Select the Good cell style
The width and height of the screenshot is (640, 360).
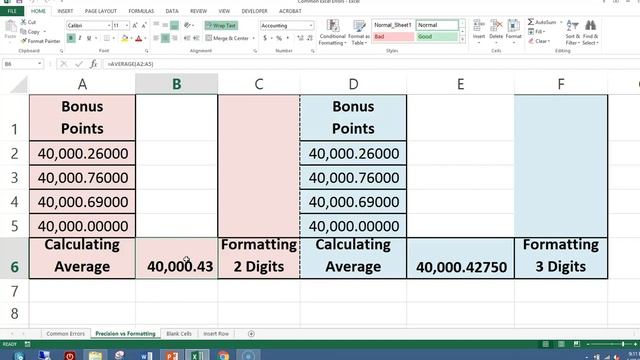[x=437, y=37]
